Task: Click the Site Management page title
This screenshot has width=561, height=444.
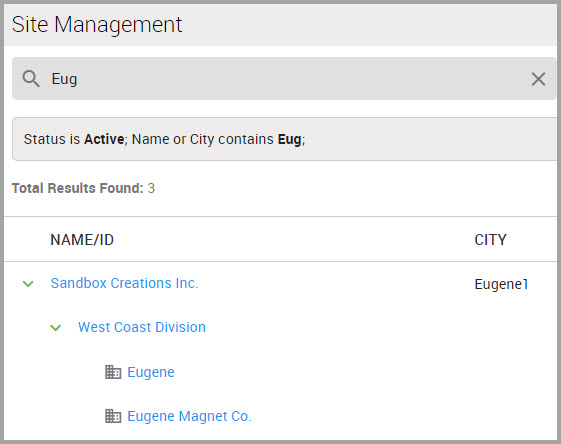Action: point(97,25)
